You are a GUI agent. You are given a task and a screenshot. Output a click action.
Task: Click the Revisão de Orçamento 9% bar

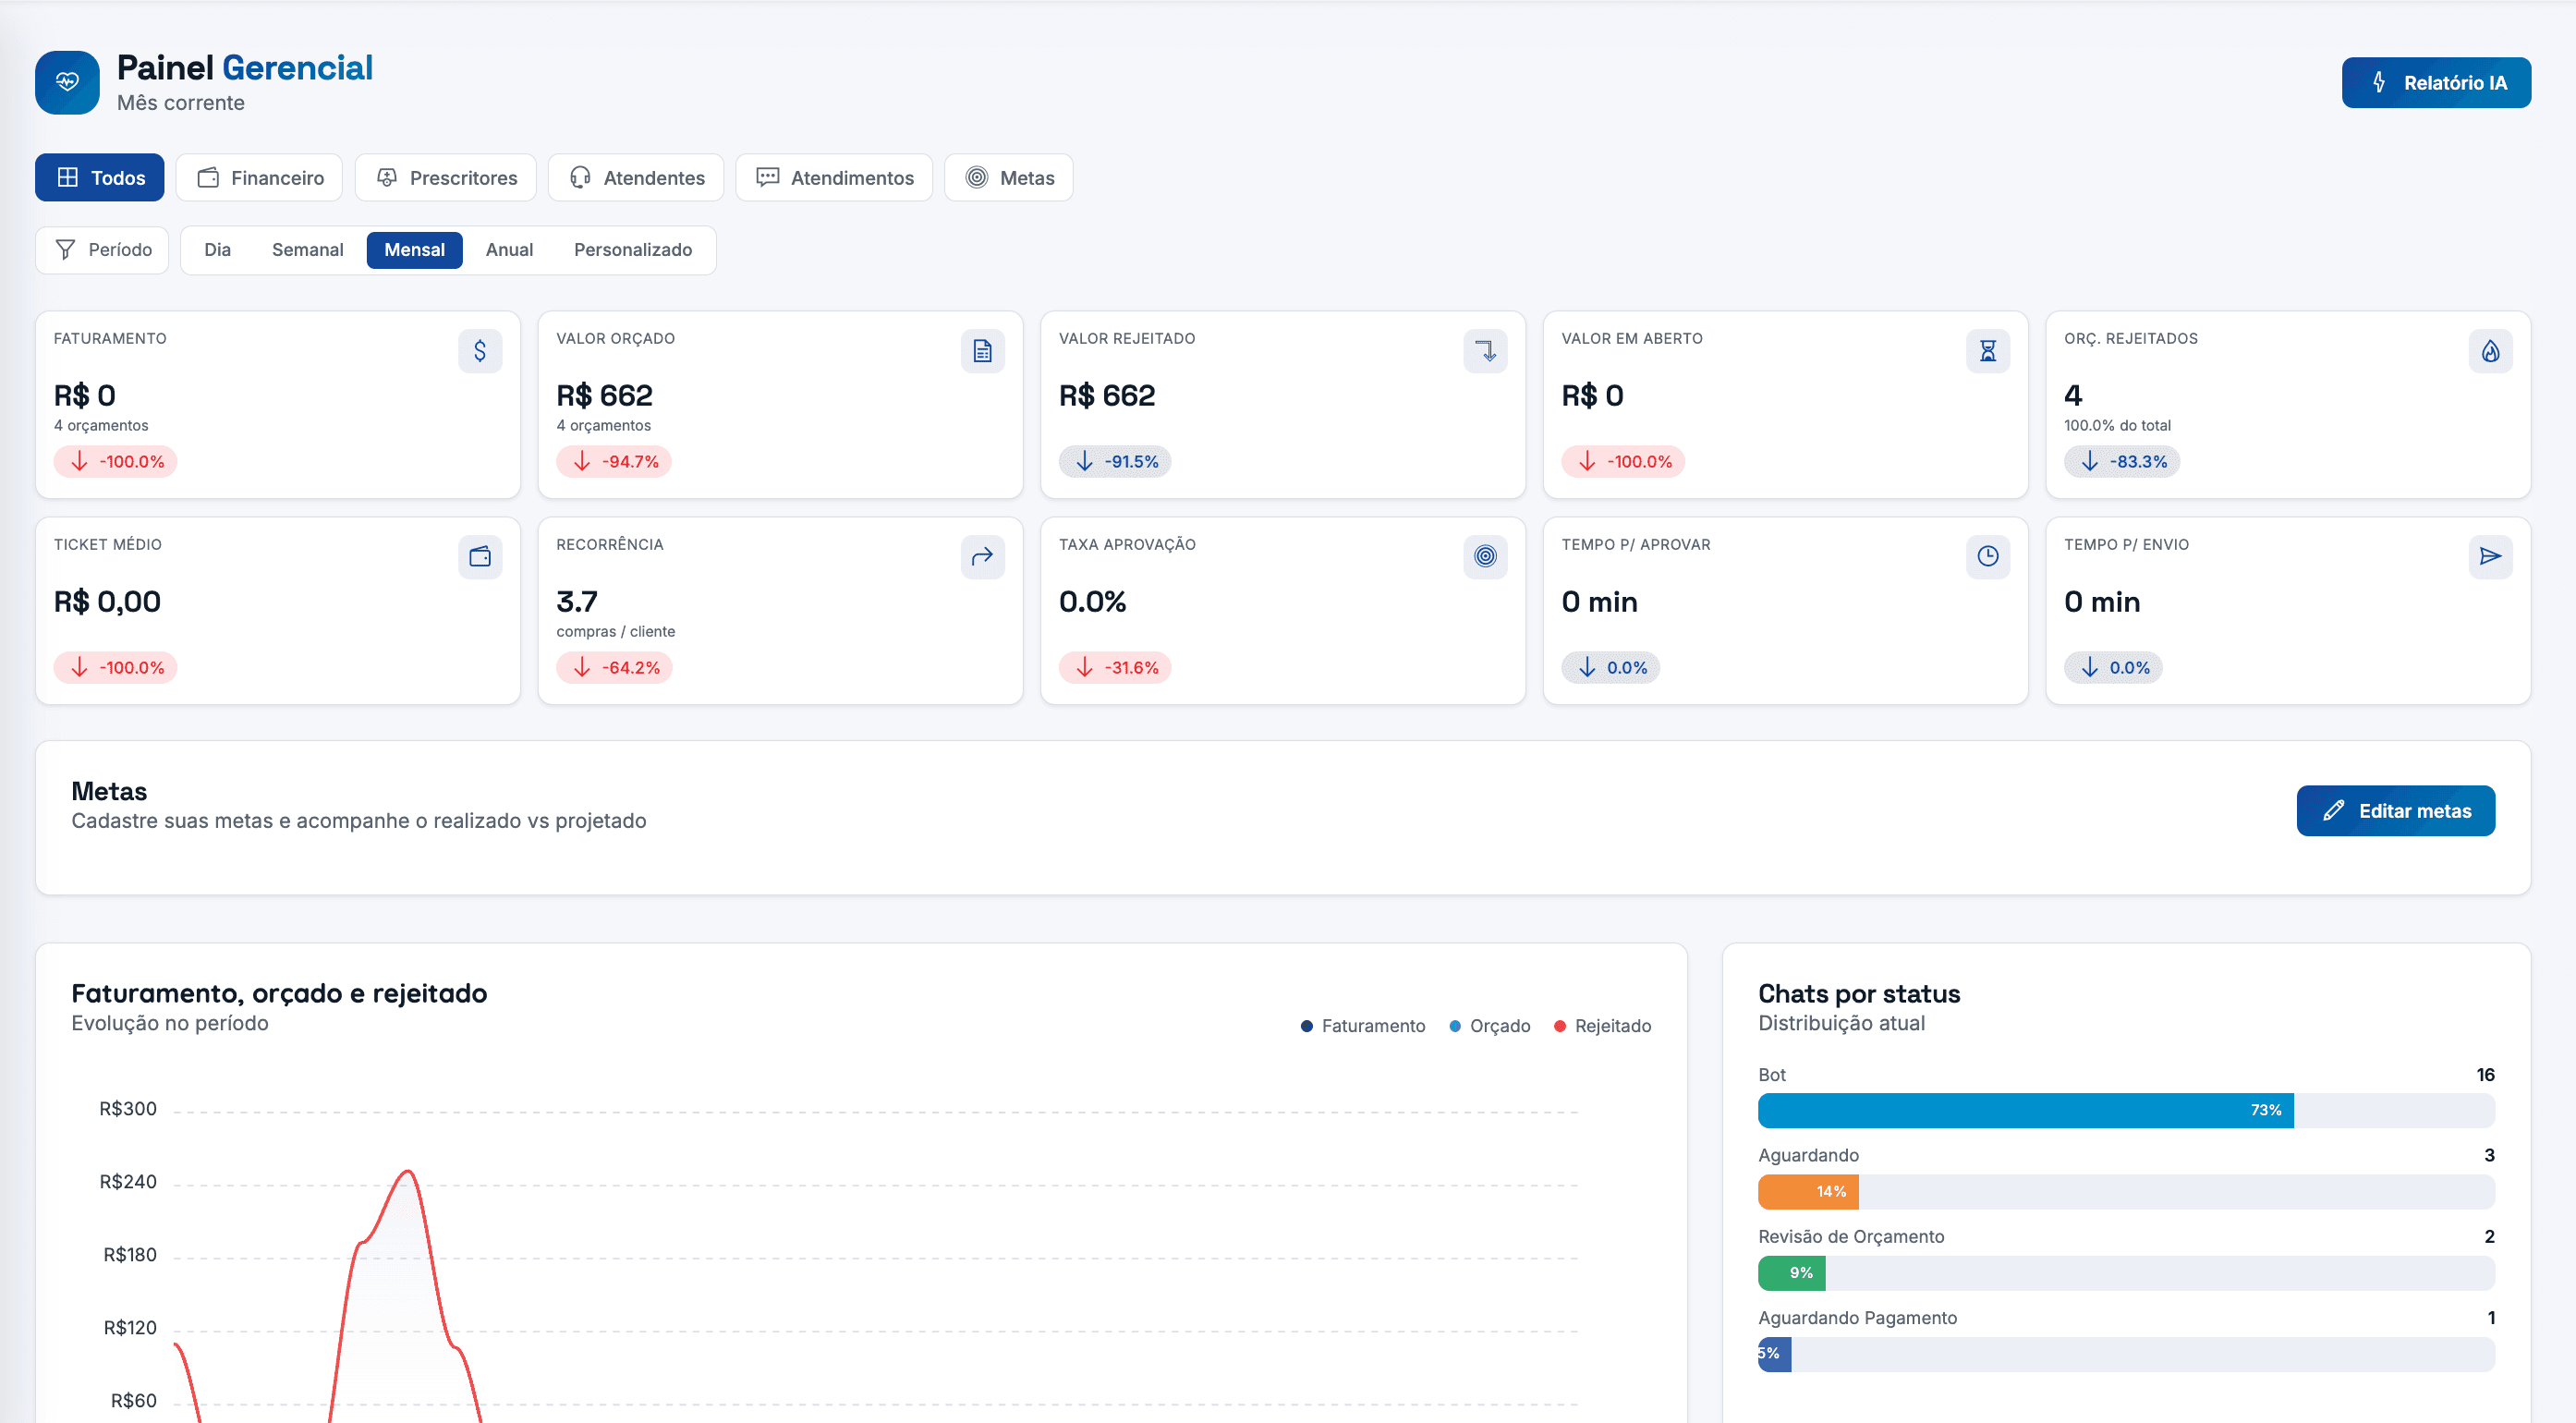pos(1792,1273)
